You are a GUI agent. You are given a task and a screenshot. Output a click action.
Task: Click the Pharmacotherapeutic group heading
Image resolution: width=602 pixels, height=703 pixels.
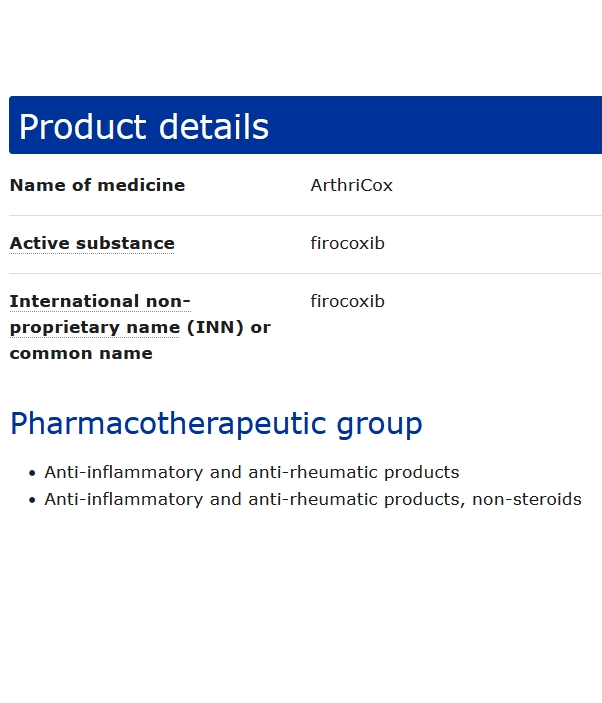216,424
